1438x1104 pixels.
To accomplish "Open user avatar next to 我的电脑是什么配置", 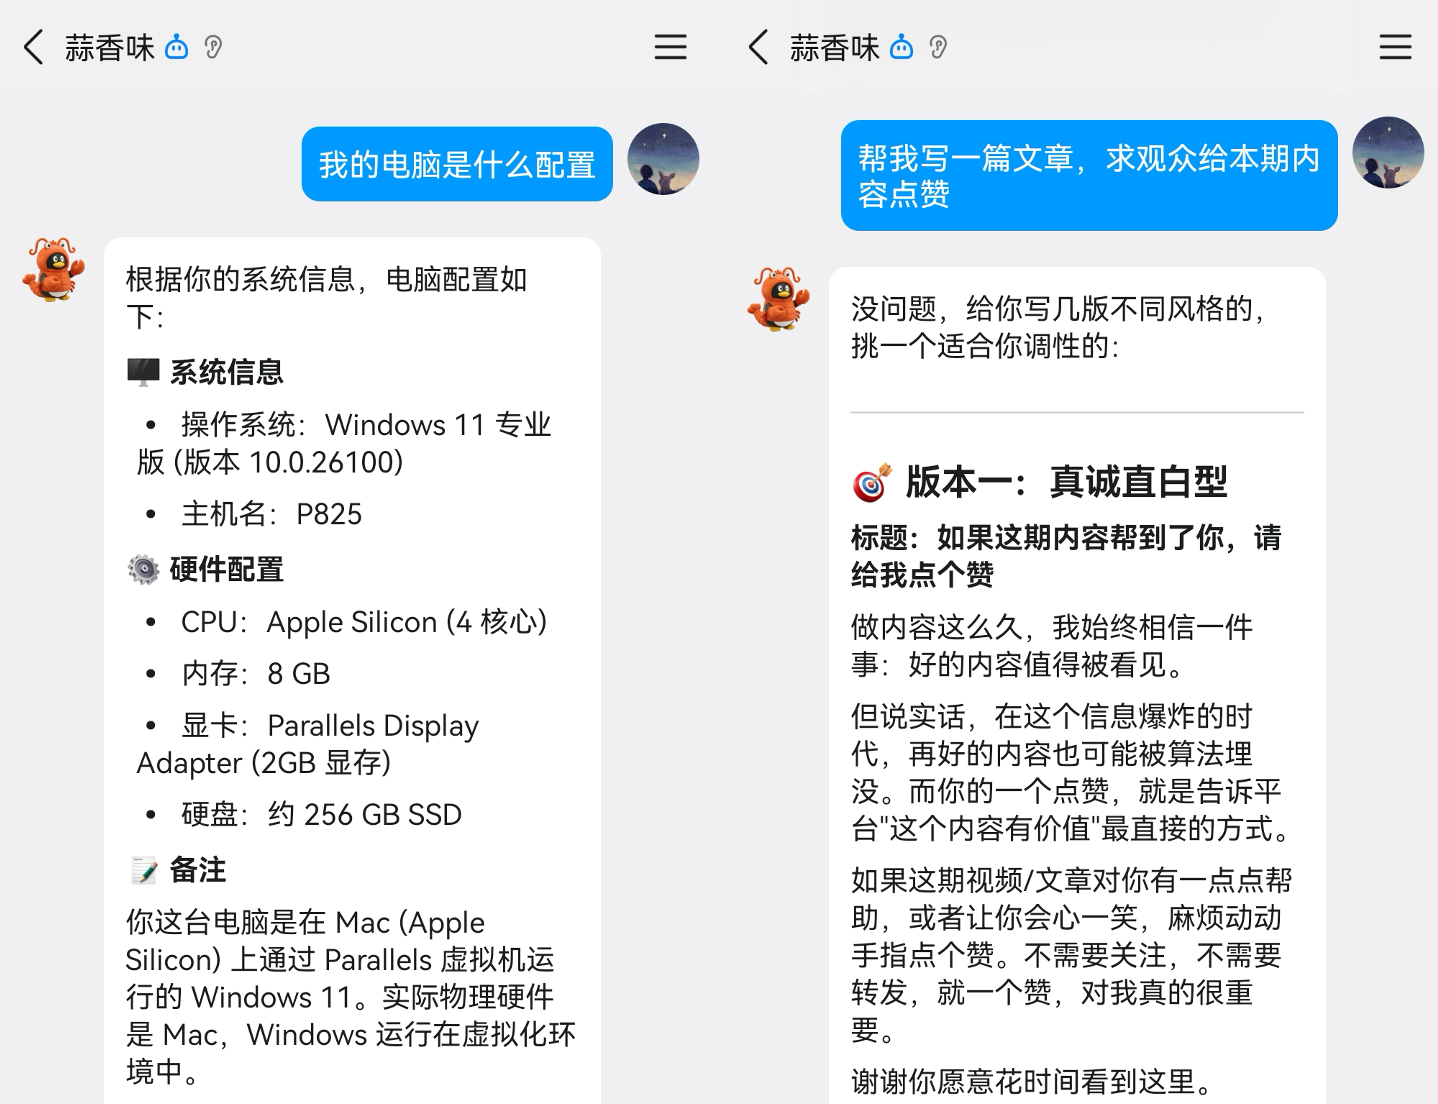I will (x=663, y=159).
